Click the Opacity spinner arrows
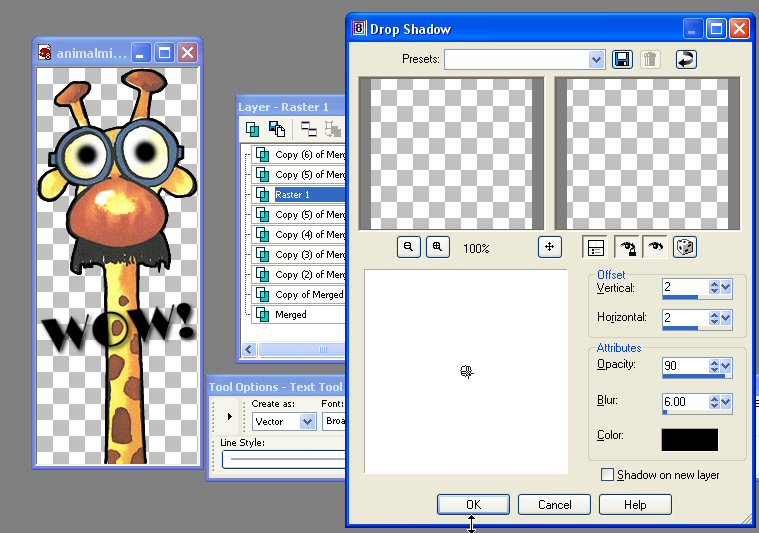759x533 pixels. 714,366
